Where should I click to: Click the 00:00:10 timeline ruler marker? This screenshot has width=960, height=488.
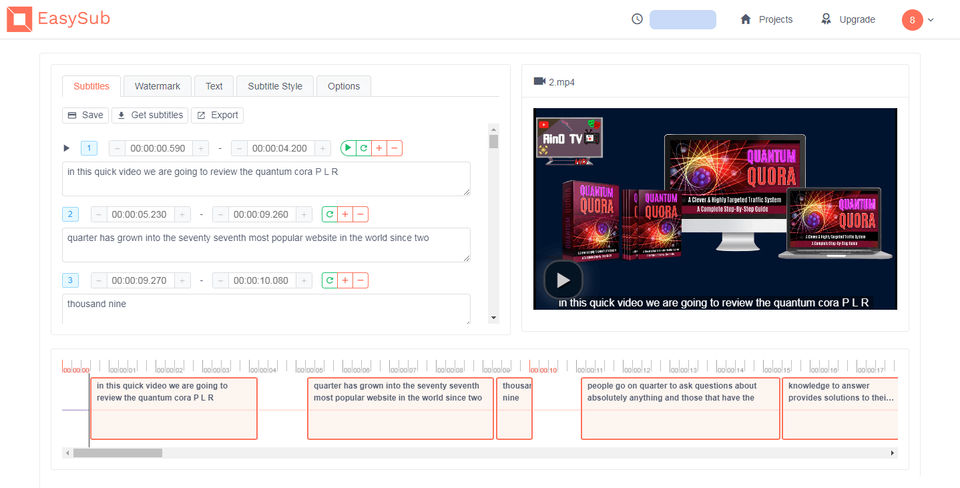click(543, 370)
